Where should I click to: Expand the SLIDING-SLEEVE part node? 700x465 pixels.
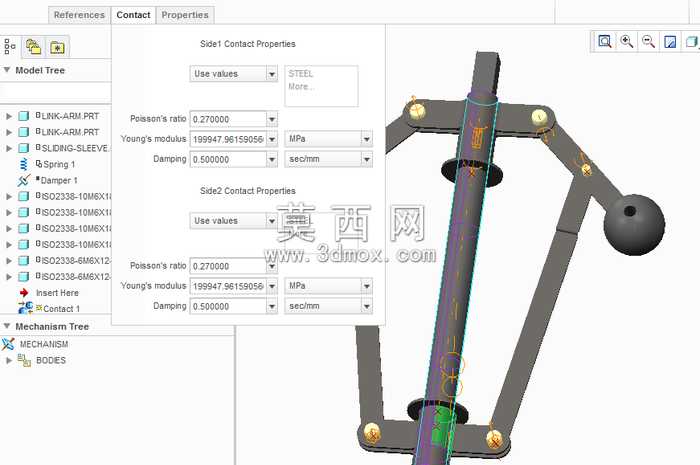pos(8,148)
